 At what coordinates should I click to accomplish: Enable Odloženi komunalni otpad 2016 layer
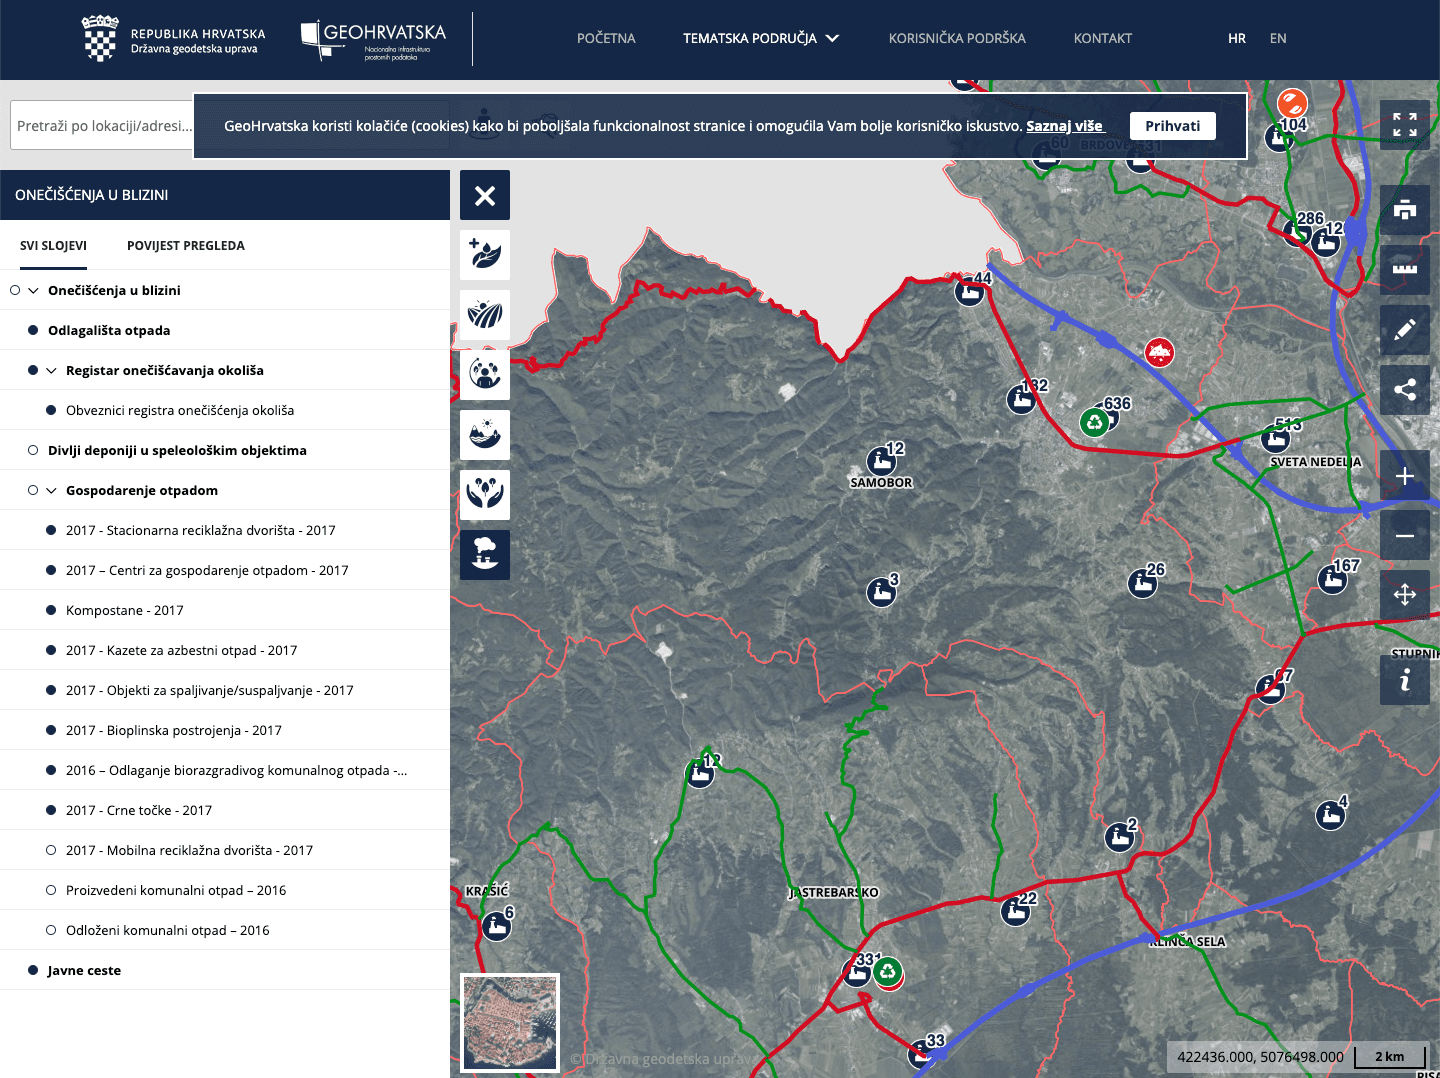pyautogui.click(x=51, y=930)
